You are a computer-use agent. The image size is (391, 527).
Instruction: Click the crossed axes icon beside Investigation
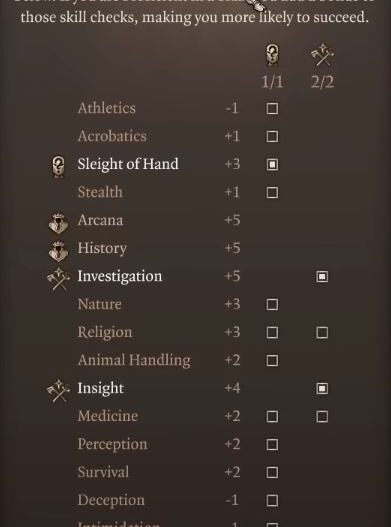(58, 278)
